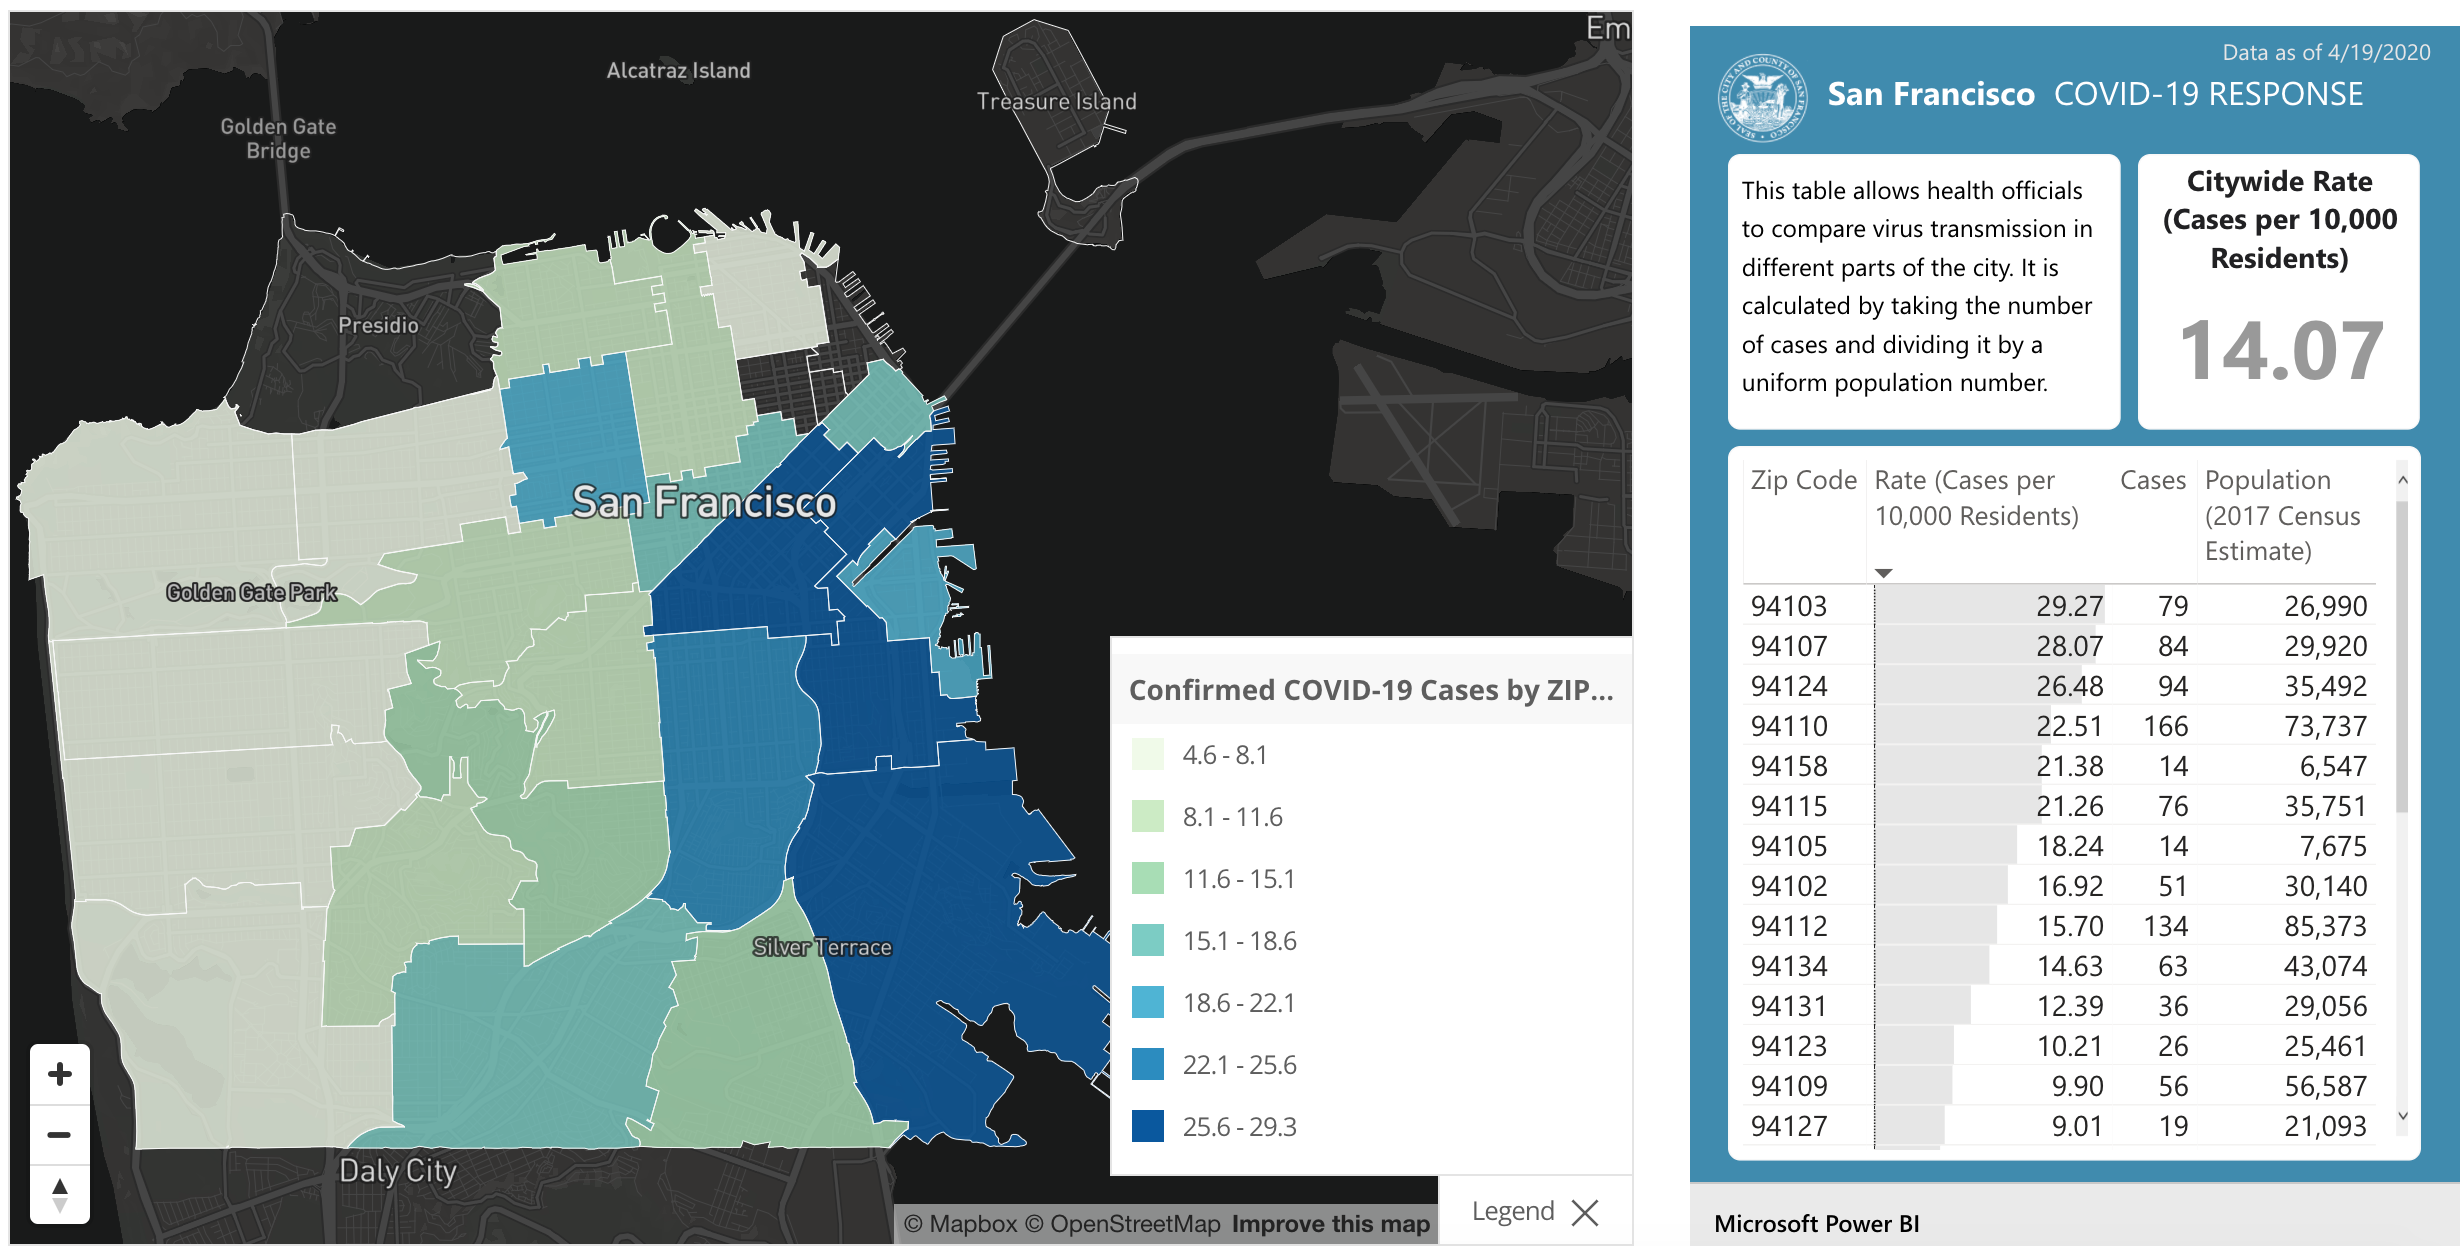Zoom out with the minus button
Viewport: 2460px width, 1246px height.
[60, 1134]
